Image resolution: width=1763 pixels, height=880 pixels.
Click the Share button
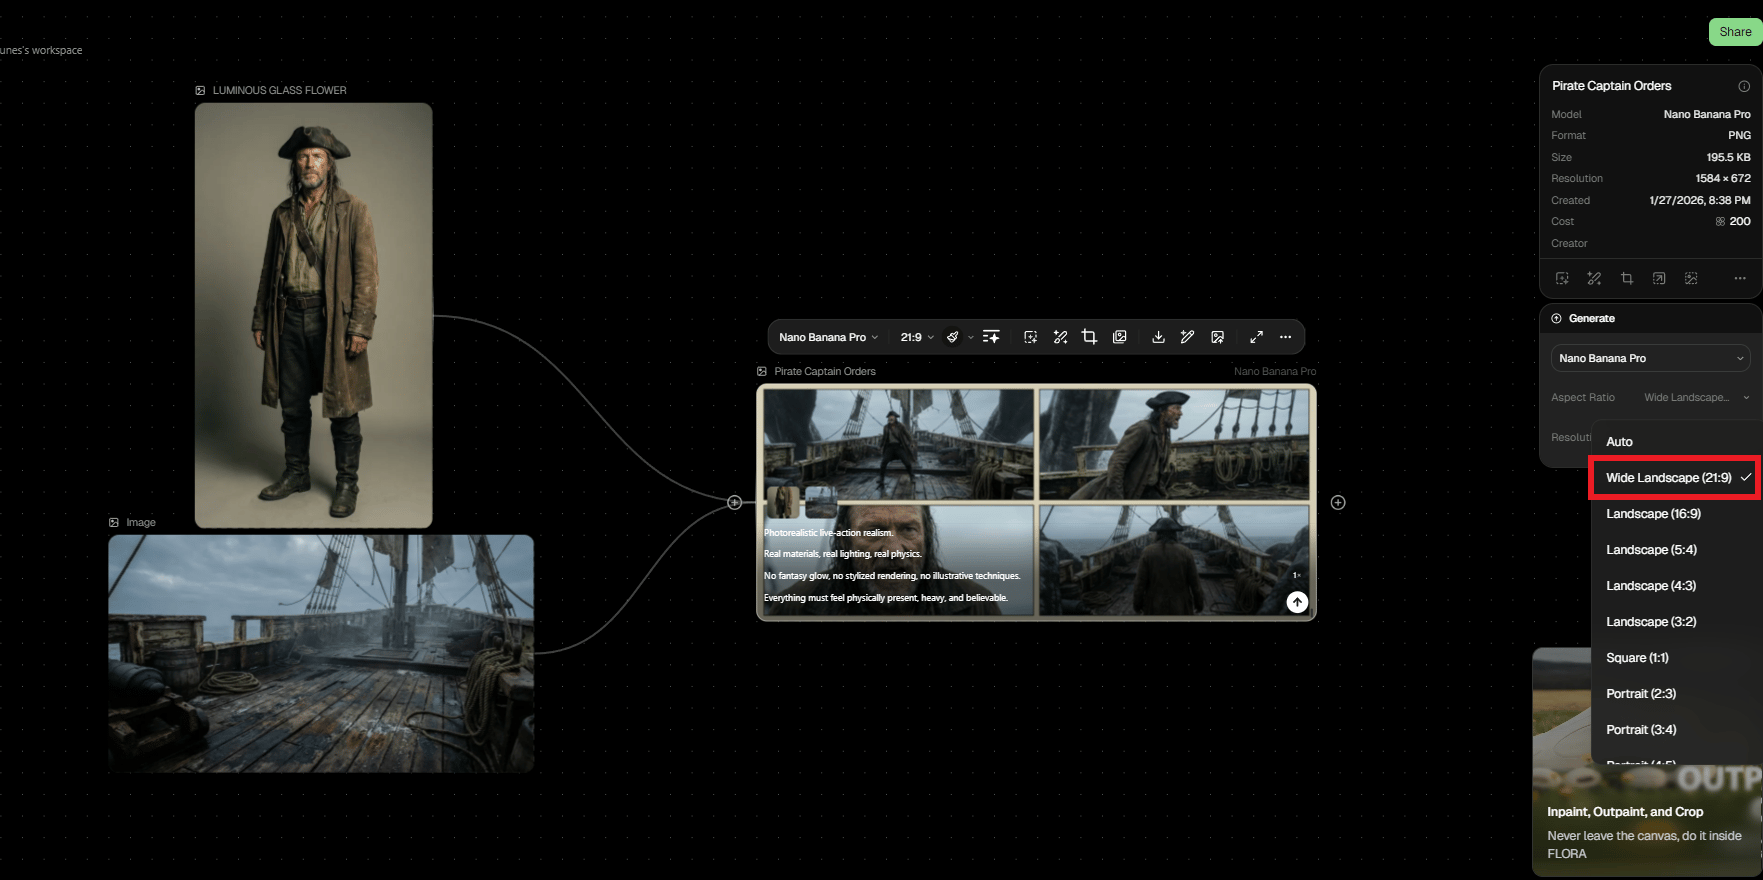pyautogui.click(x=1735, y=32)
